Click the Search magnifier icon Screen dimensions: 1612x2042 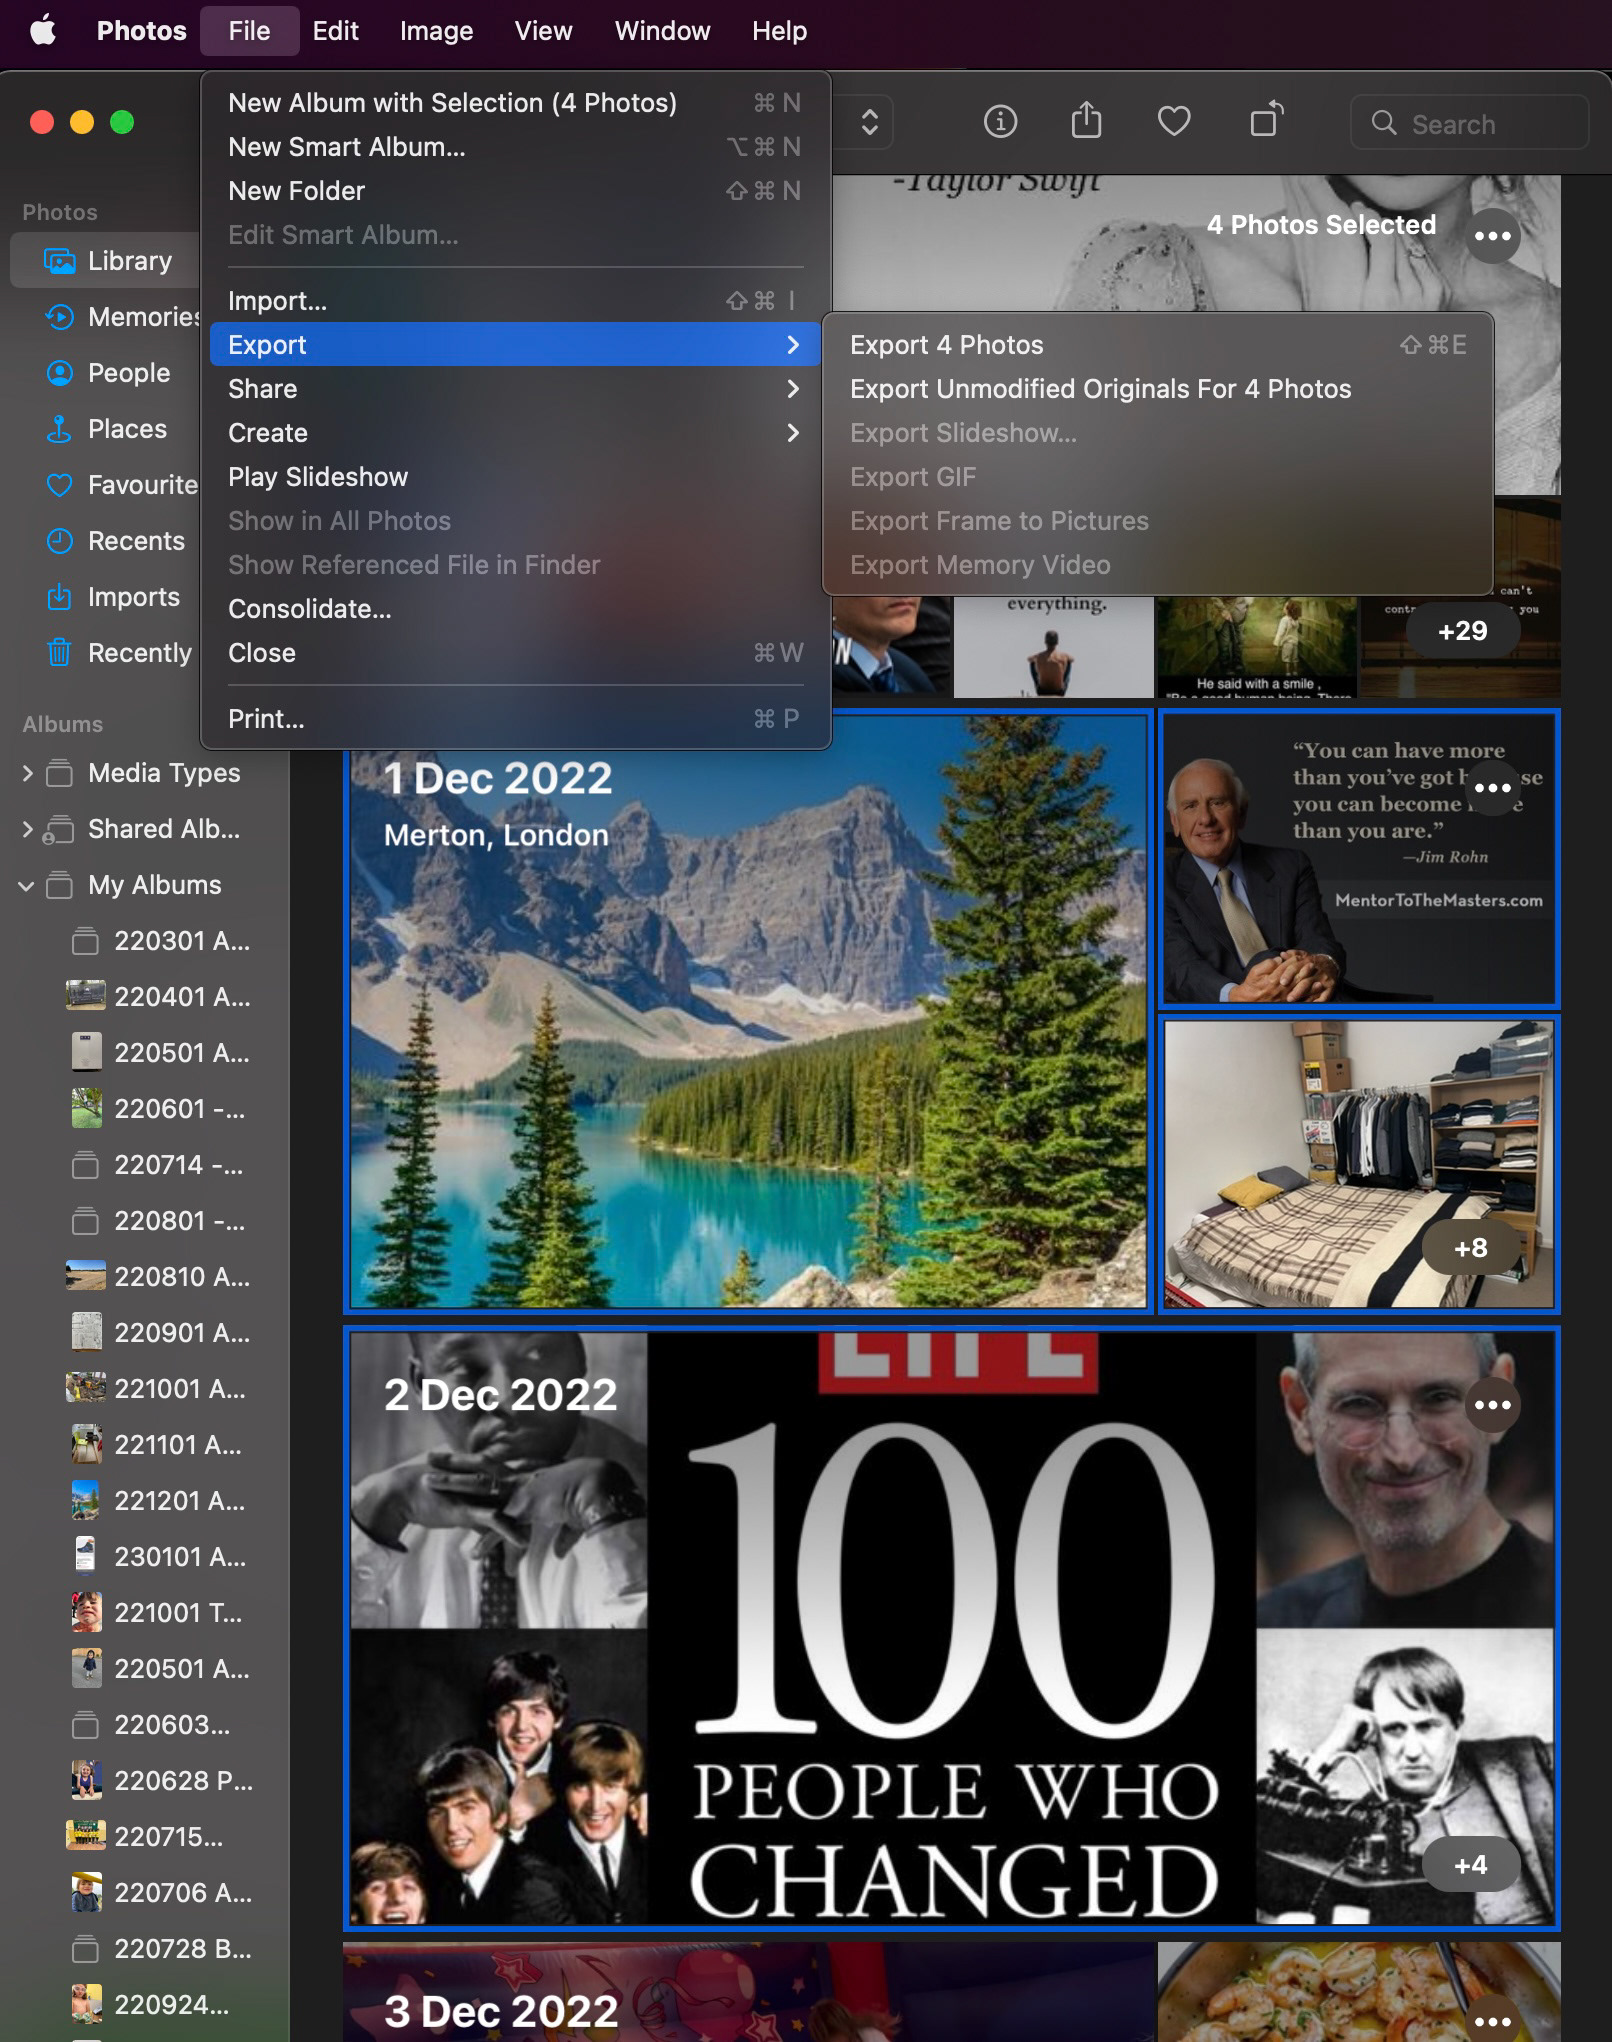(x=1384, y=123)
